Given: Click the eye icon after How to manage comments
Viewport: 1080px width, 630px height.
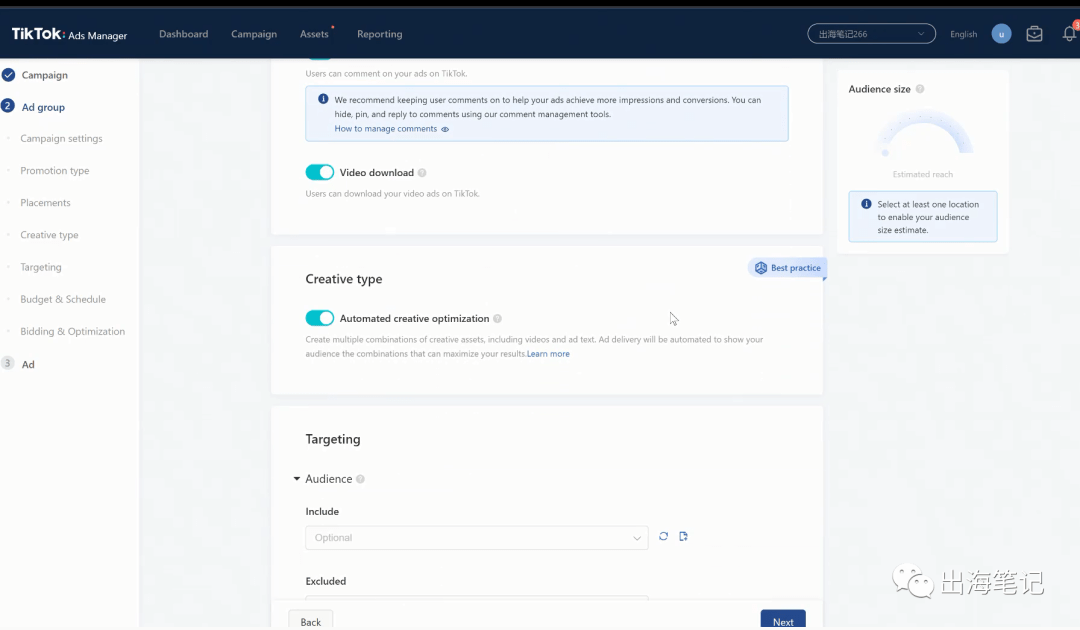Looking at the screenshot, I should [445, 129].
